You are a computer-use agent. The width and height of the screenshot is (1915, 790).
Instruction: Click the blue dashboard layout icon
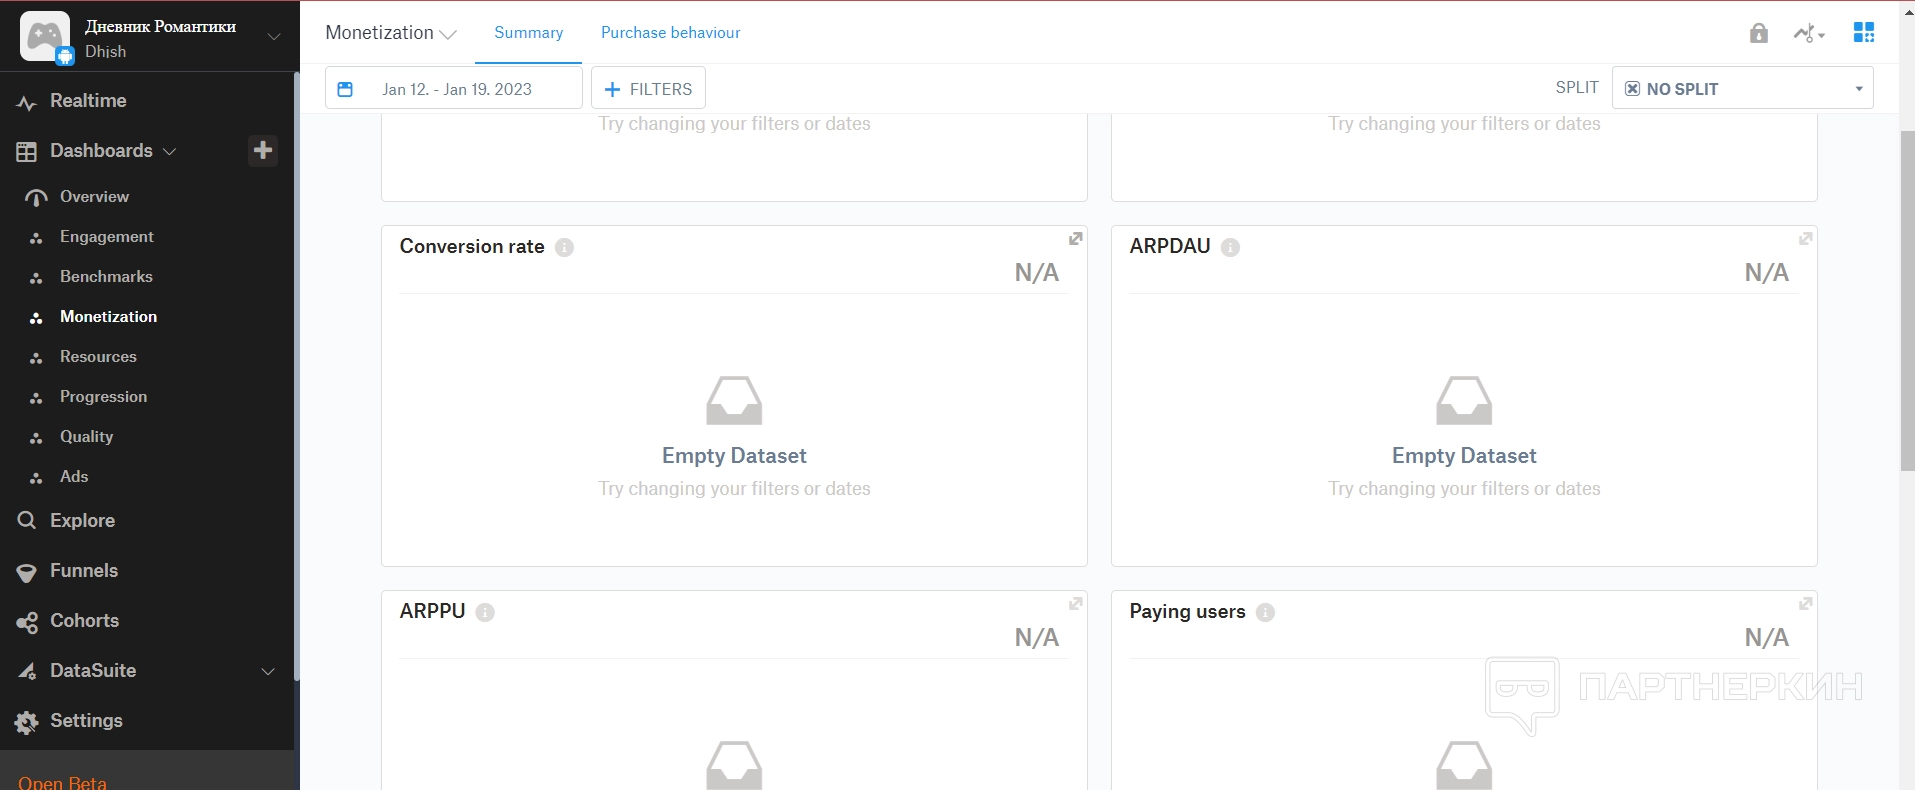pyautogui.click(x=1864, y=32)
